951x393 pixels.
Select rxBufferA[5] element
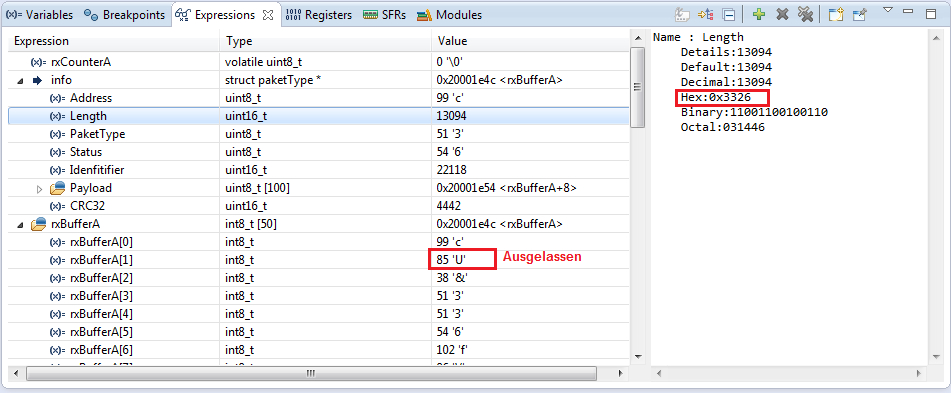coord(319,332)
